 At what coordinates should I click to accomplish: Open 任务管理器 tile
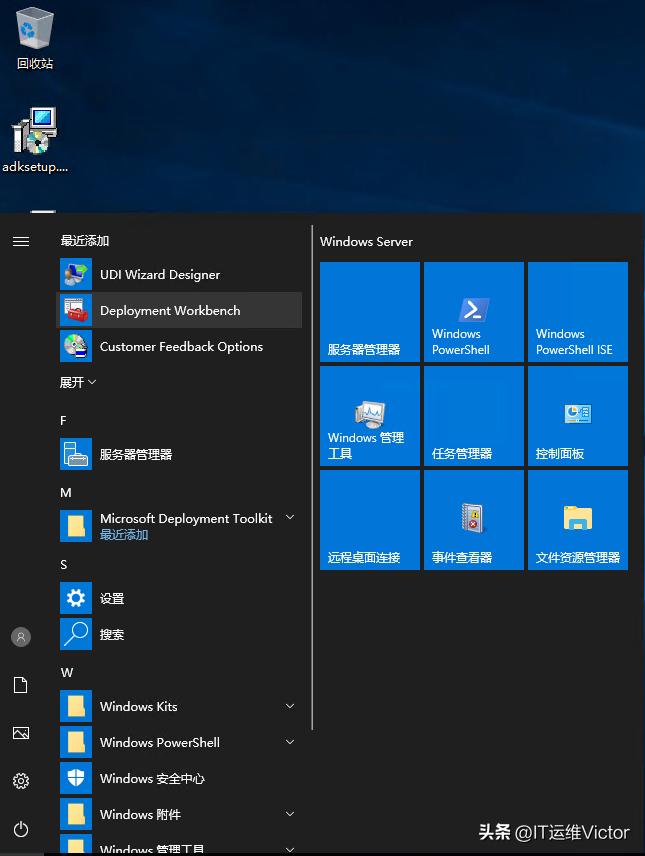coord(474,416)
